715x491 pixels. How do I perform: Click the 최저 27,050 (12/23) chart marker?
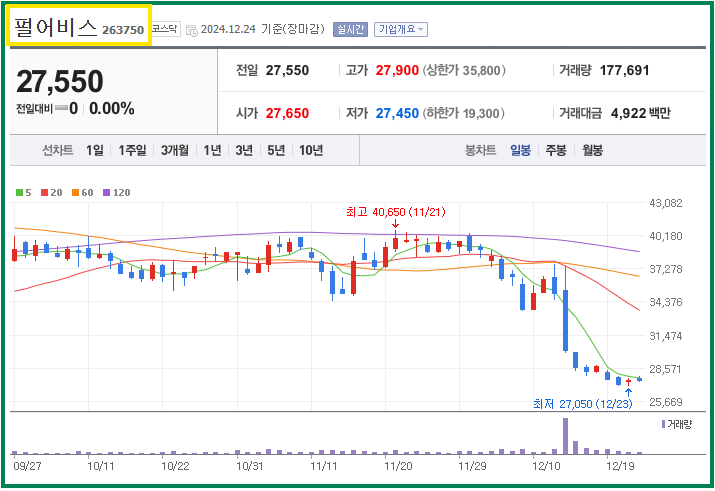coord(583,404)
